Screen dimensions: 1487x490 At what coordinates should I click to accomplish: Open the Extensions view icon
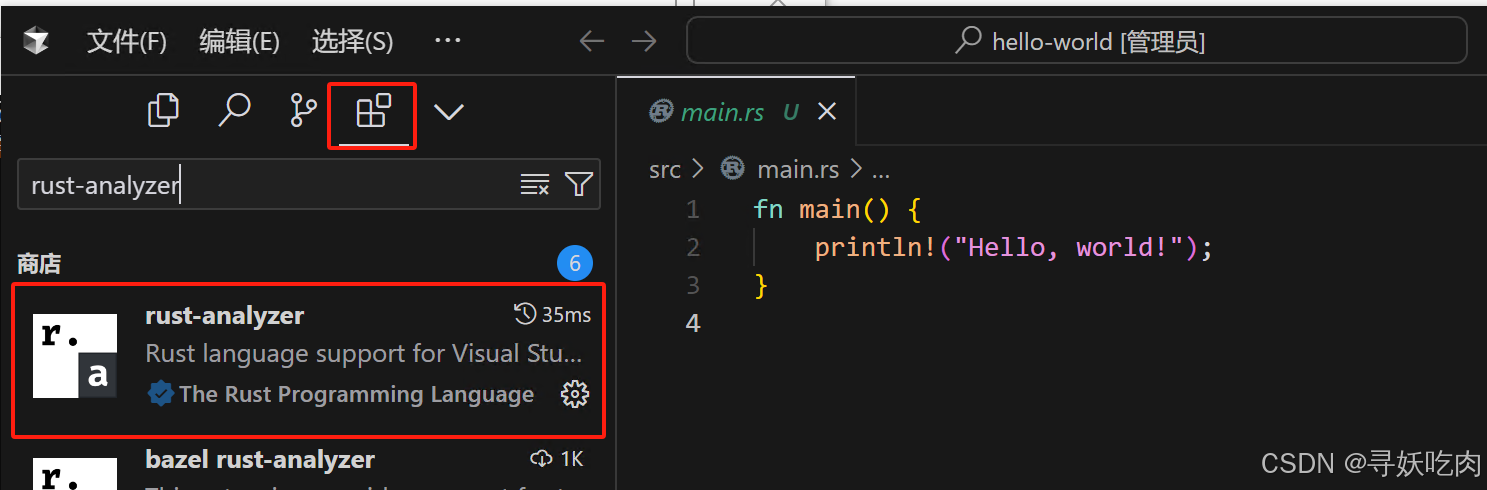(x=373, y=110)
